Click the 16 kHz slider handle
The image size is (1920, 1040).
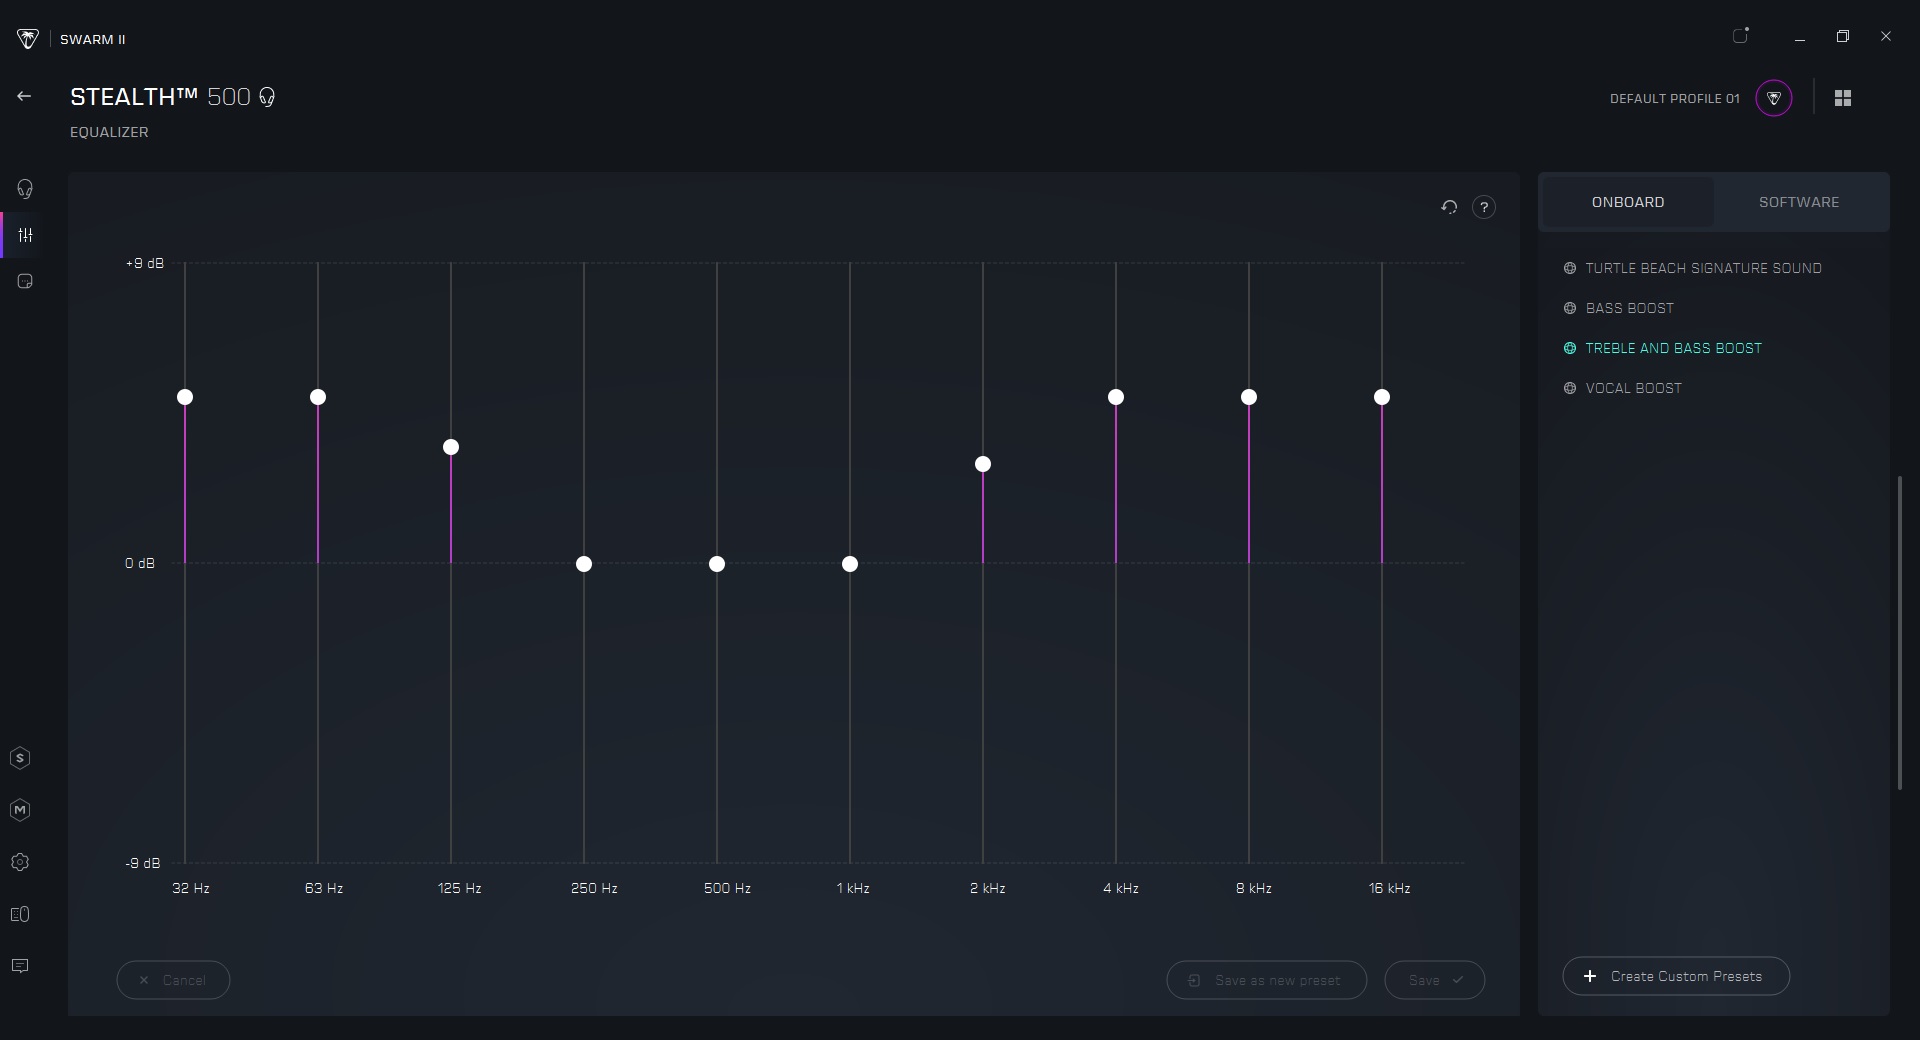1382,397
